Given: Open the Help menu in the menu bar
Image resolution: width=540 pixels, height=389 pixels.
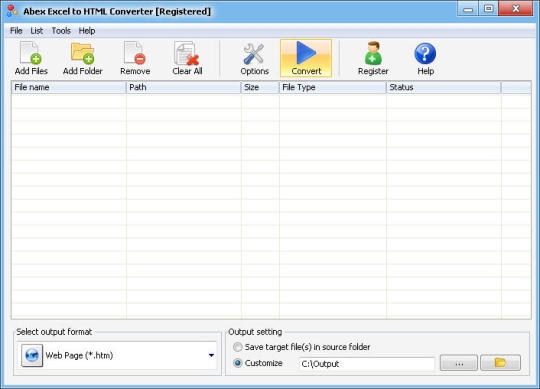Looking at the screenshot, I should [87, 31].
